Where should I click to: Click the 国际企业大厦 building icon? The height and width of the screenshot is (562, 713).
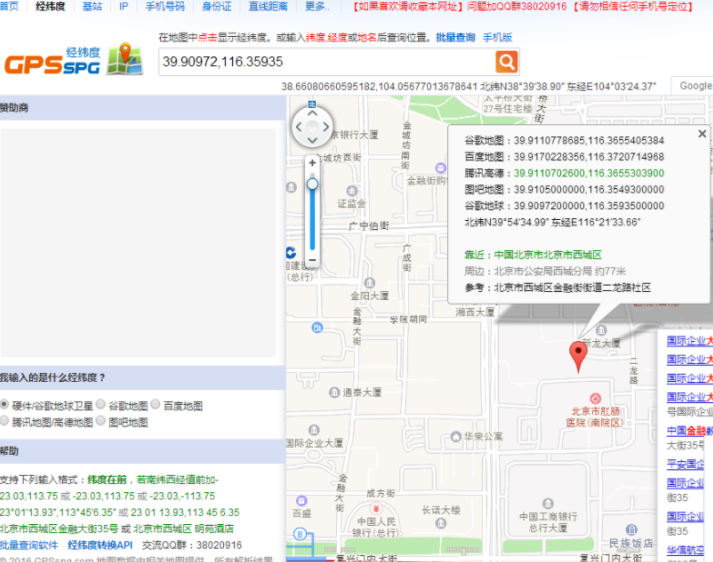pos(314,430)
